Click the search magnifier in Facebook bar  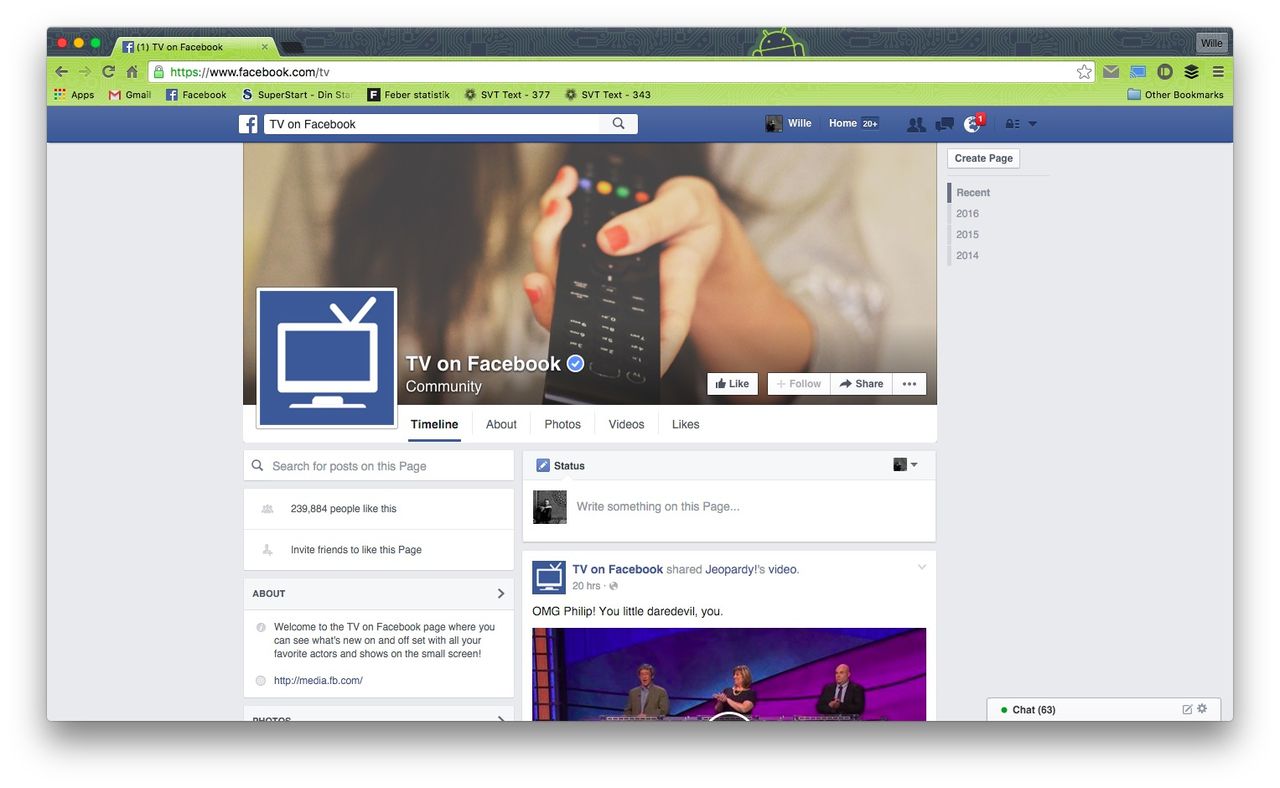coord(618,124)
